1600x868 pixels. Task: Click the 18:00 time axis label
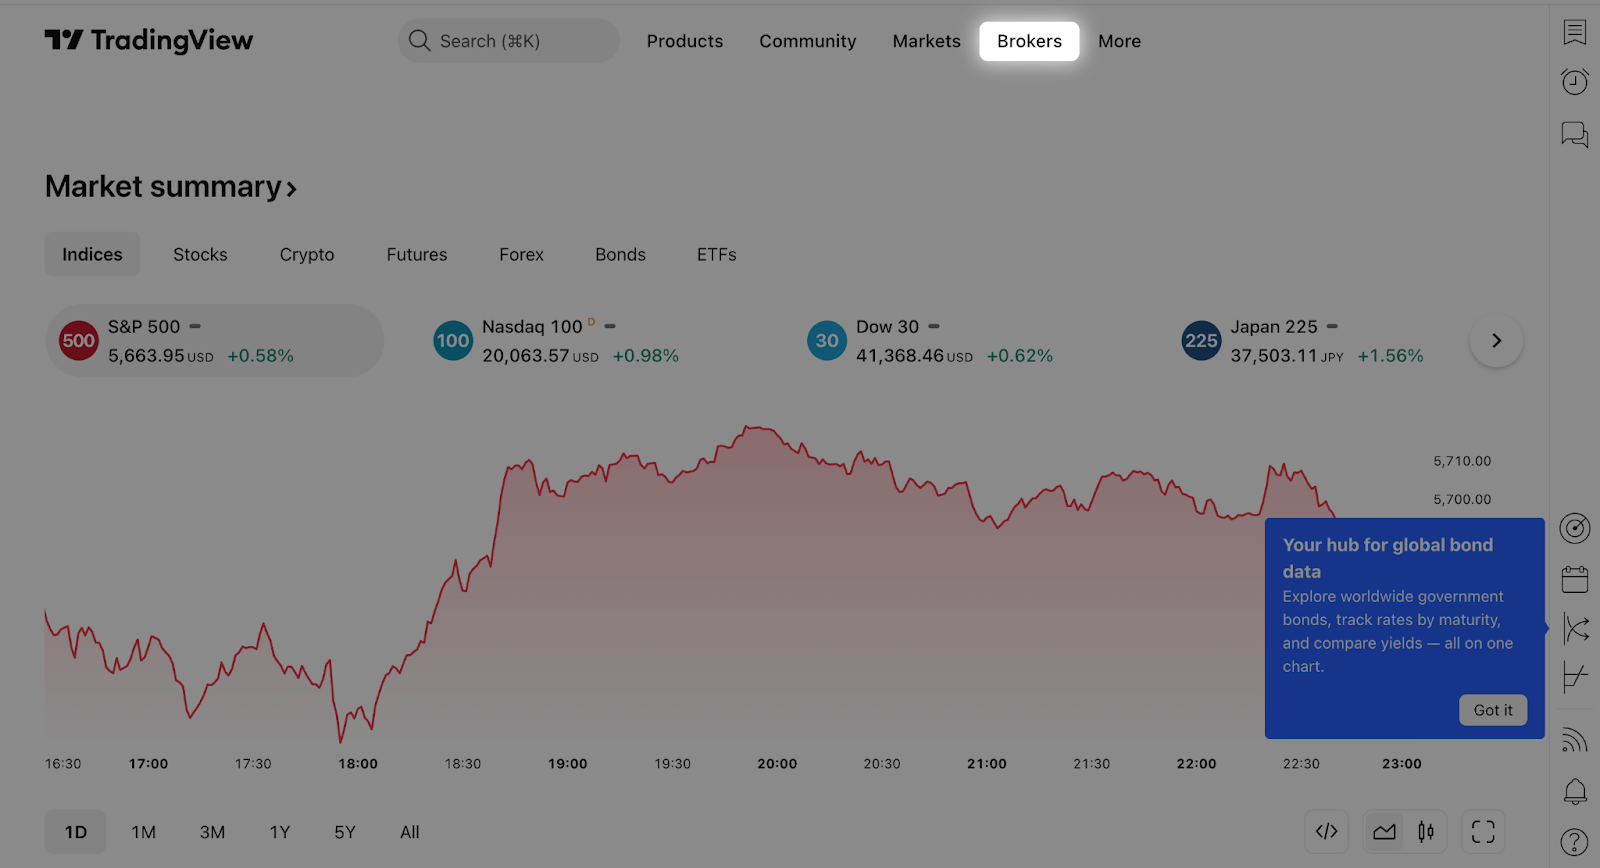358,764
